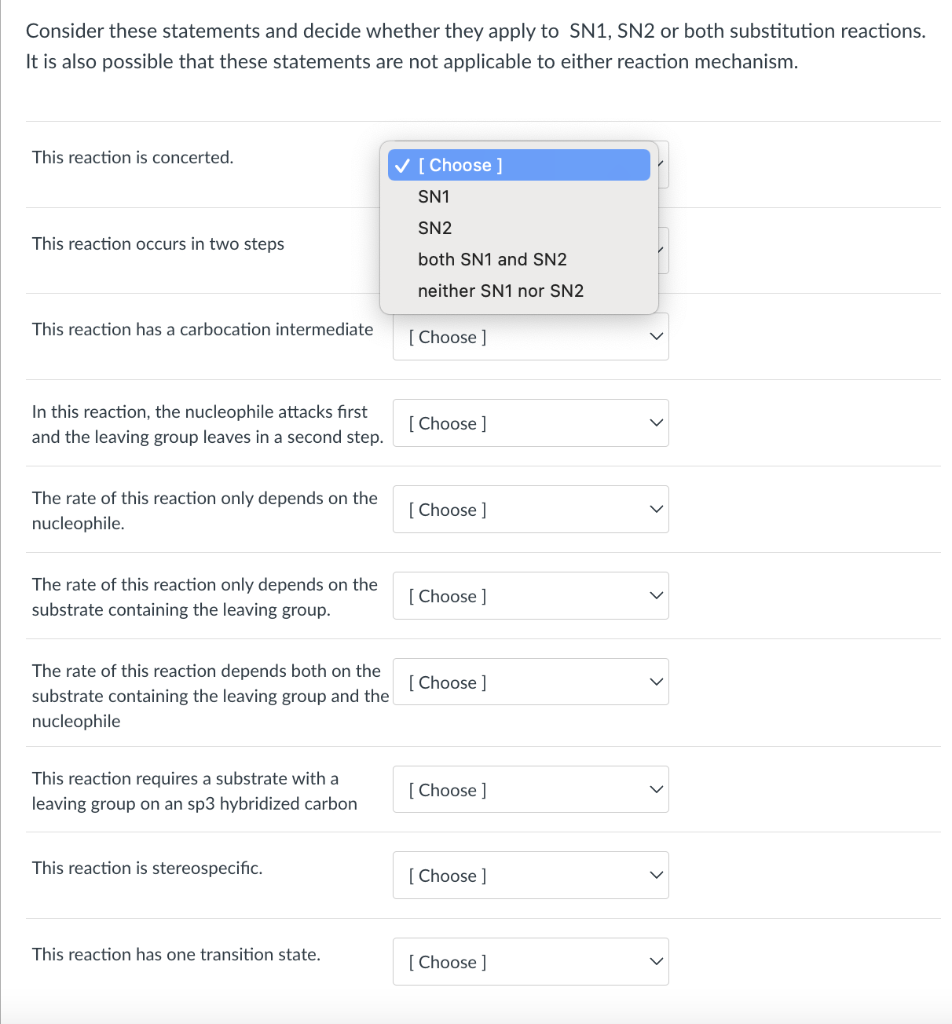Click chevron arrow of carbocation intermediate dropdown
The width and height of the screenshot is (952, 1024).
pyautogui.click(x=656, y=337)
